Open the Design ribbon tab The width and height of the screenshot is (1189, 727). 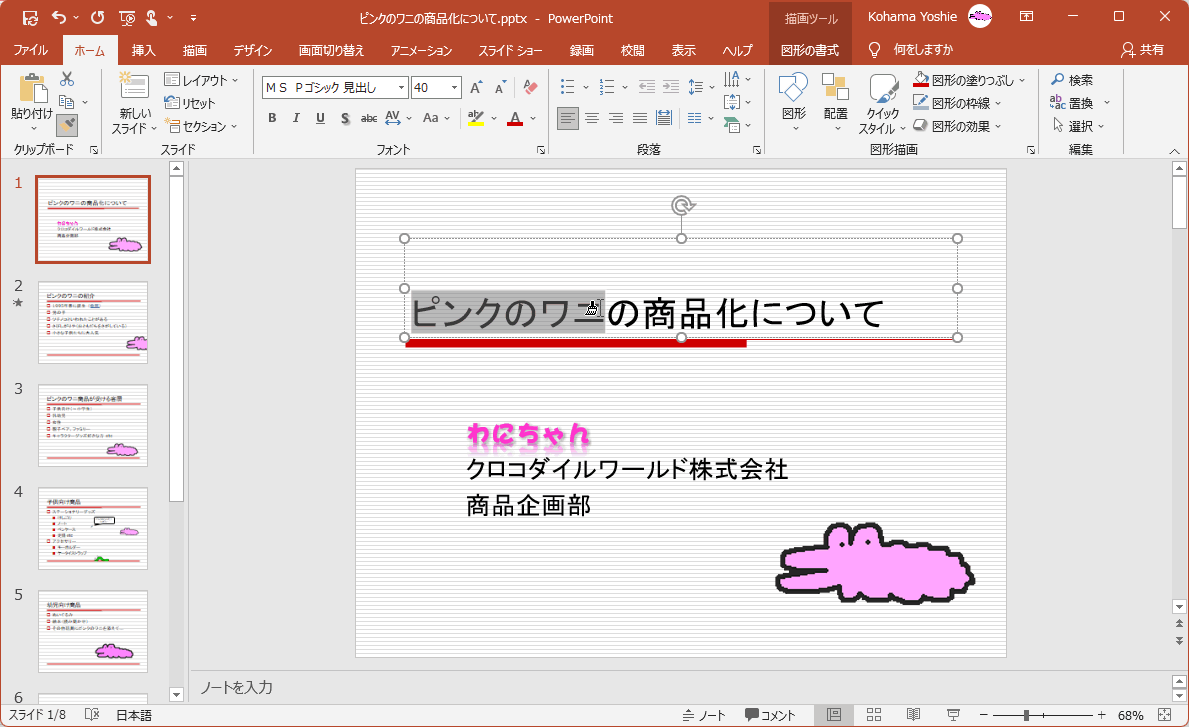[254, 50]
